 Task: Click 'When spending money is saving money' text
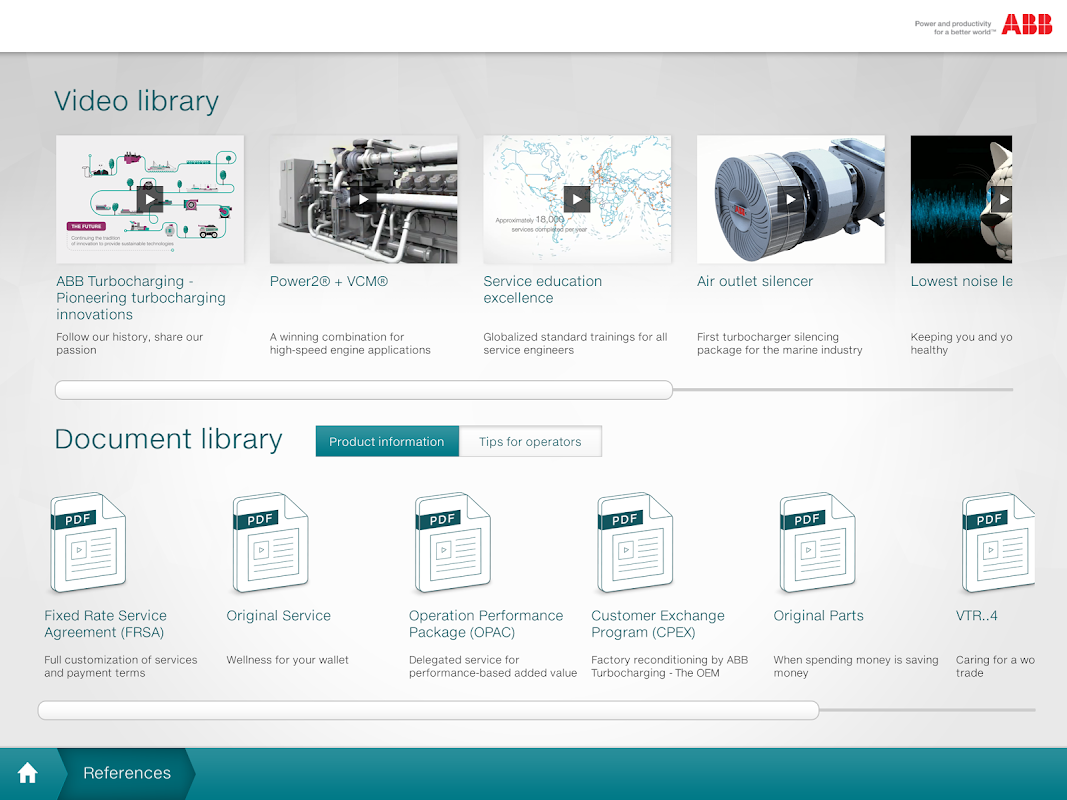tap(855, 667)
